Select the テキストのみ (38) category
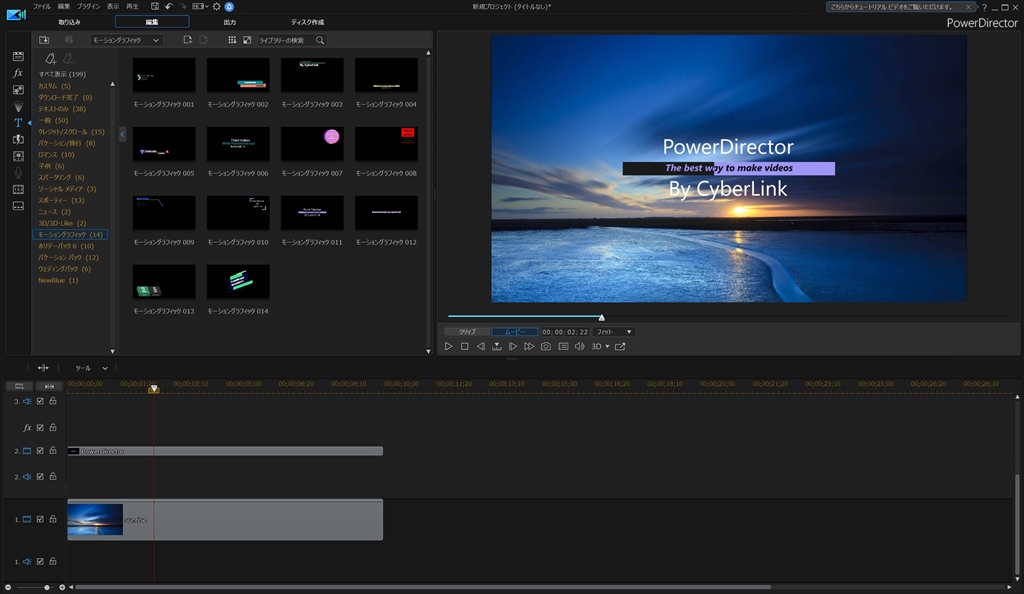The width and height of the screenshot is (1024, 594). pos(62,109)
